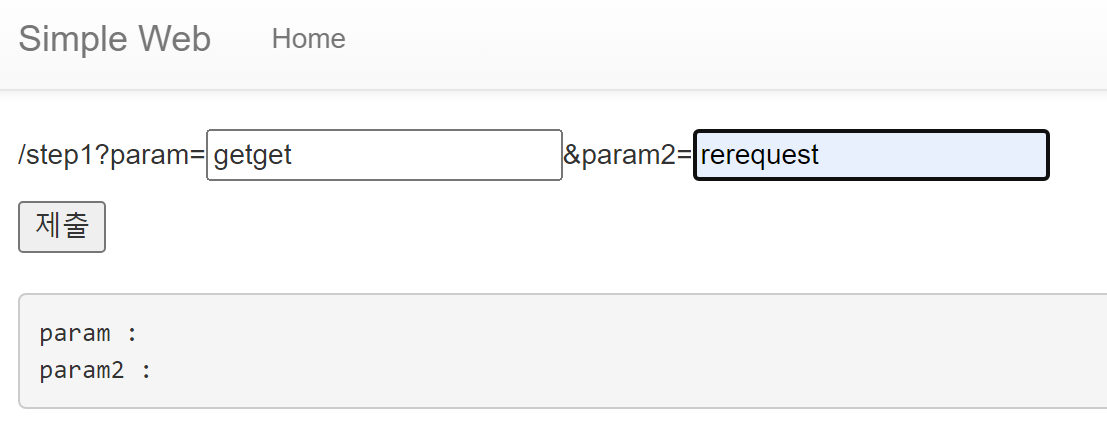The width and height of the screenshot is (1107, 431).
Task: Click empty space right of 'param :' output
Action: pyautogui.click(x=565, y=333)
